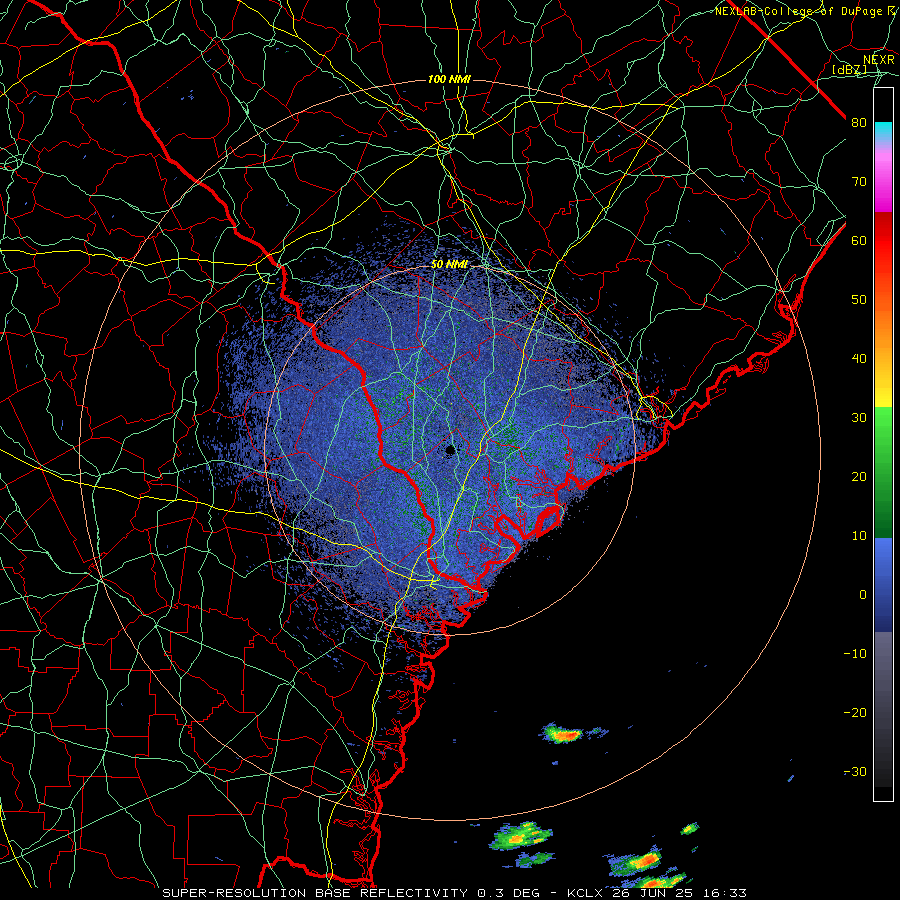Click the -20 value on the dBZ scale

click(855, 713)
